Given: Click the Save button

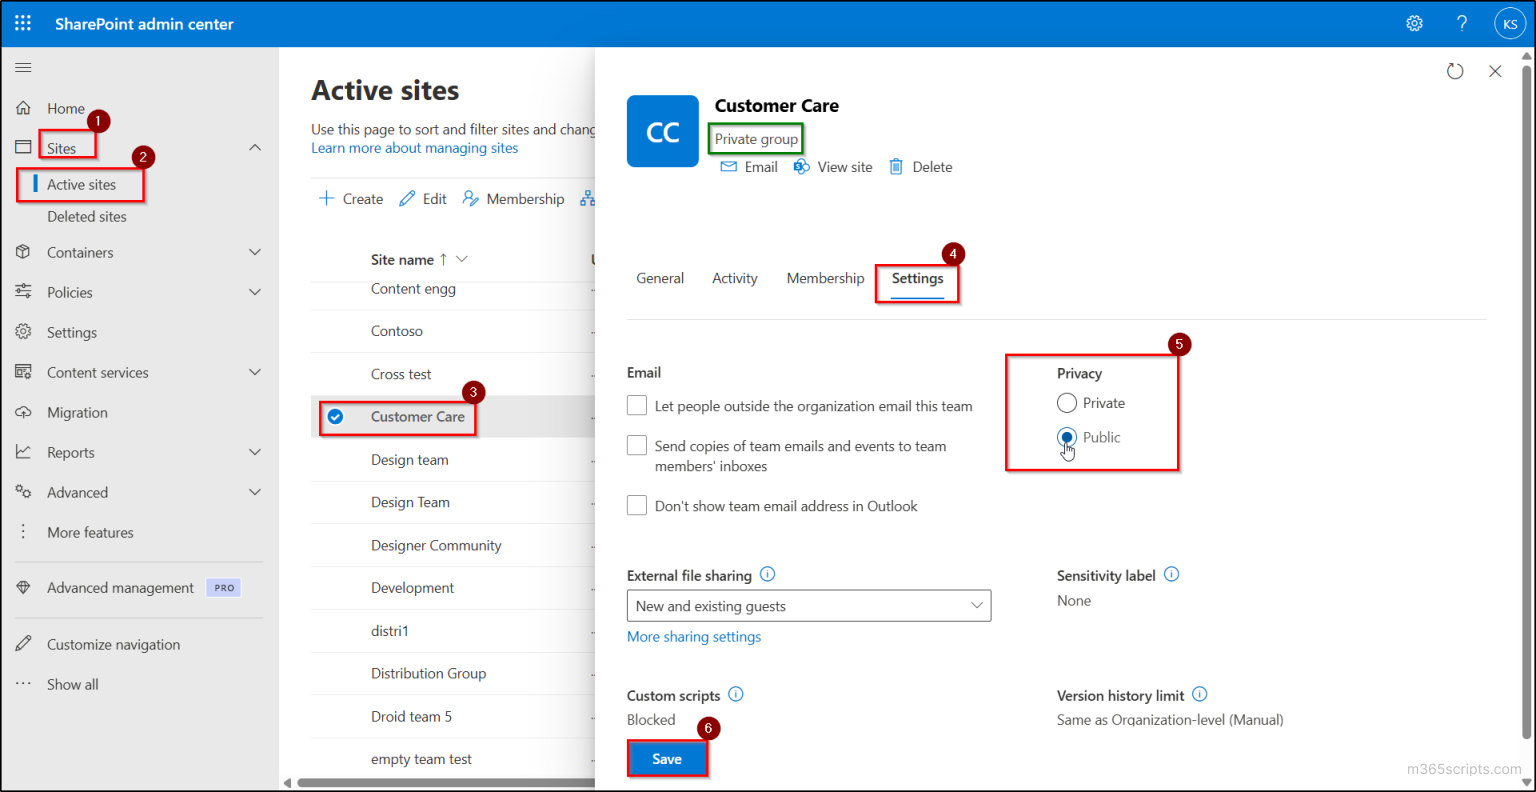Looking at the screenshot, I should tap(667, 758).
